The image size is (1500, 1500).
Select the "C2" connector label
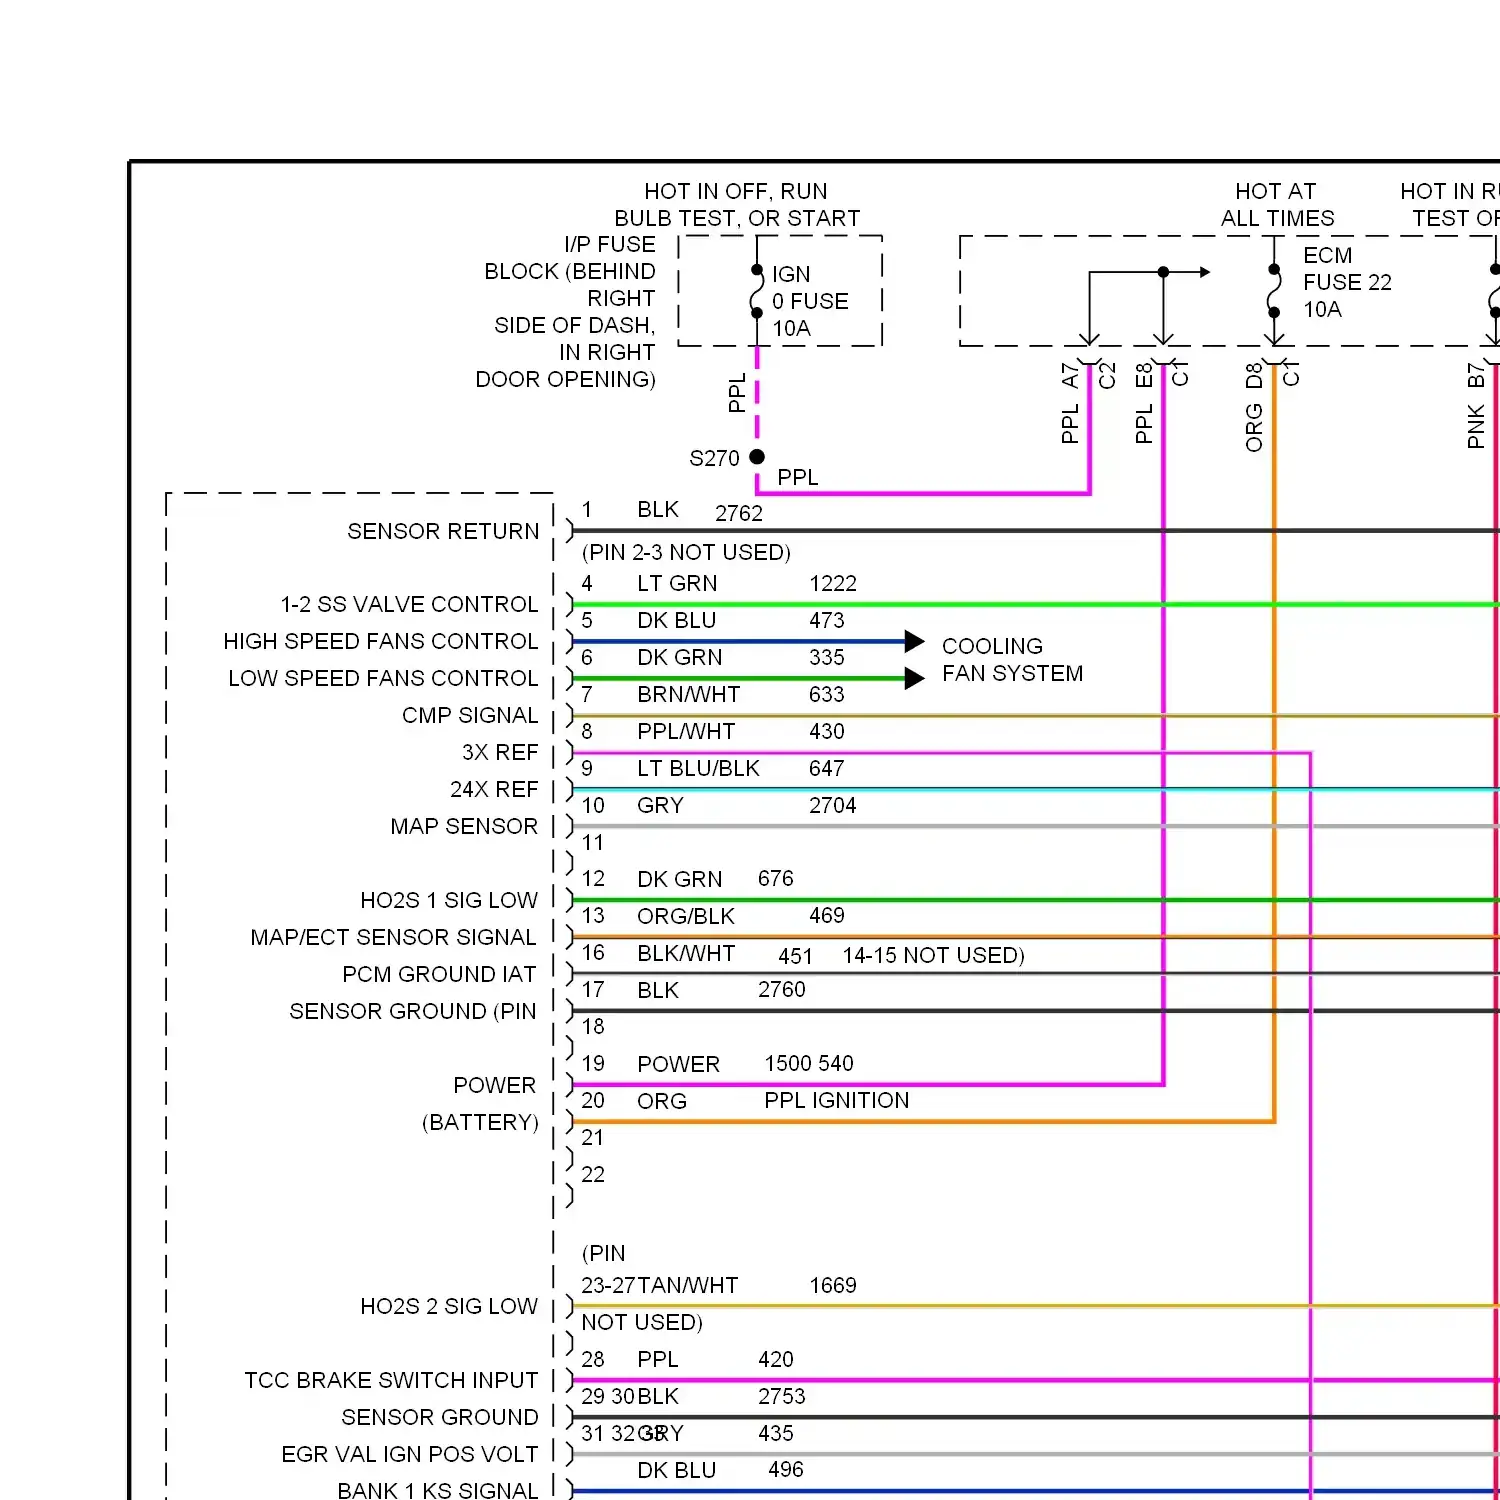click(1107, 375)
